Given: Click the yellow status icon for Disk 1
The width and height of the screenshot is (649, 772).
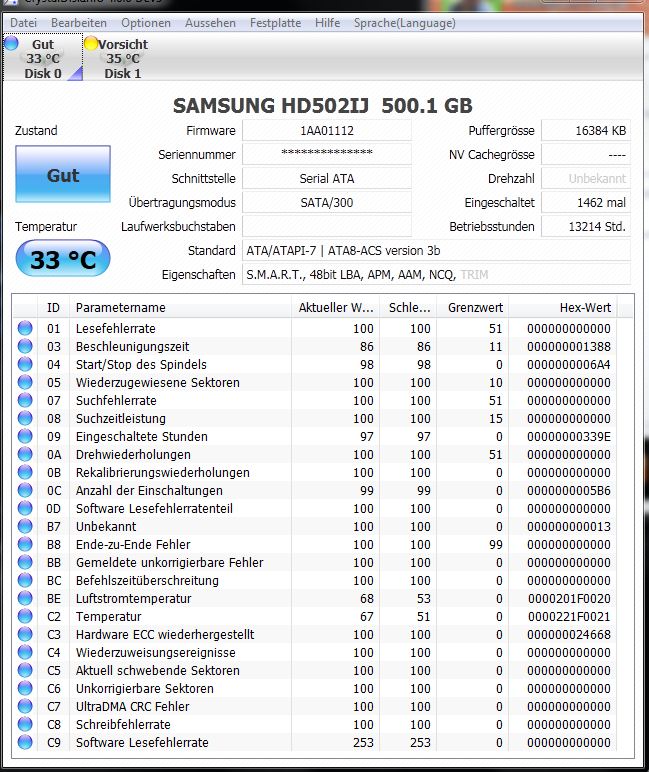Looking at the screenshot, I should [91, 43].
